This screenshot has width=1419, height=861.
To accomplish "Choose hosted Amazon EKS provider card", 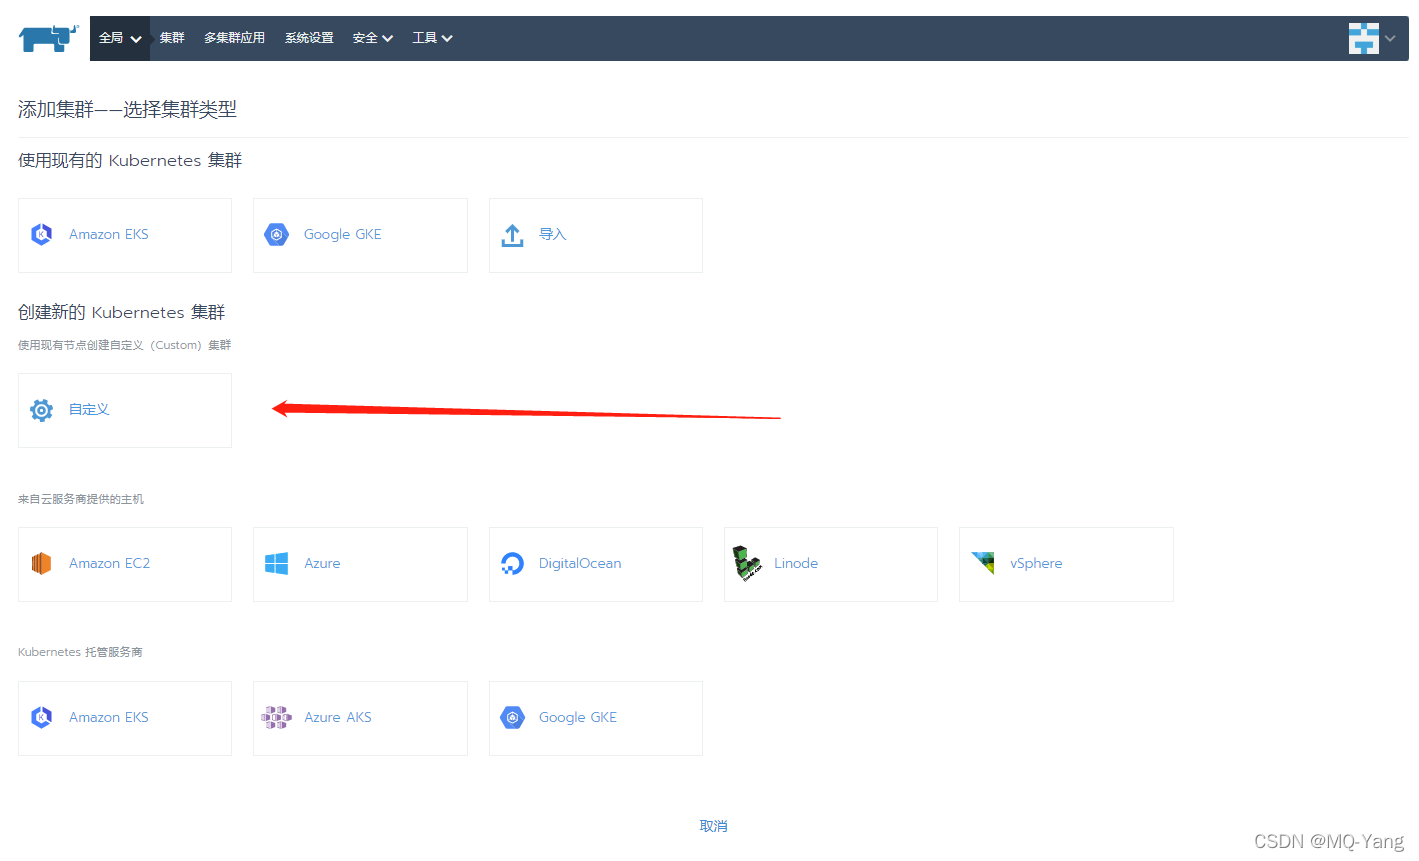I will coord(125,718).
